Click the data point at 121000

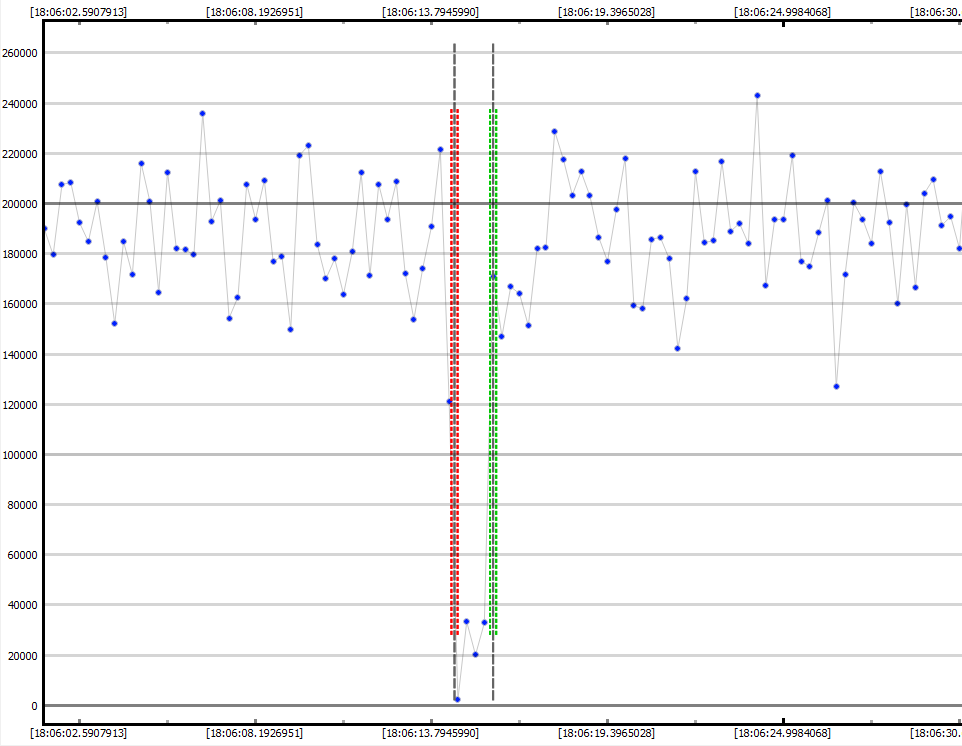coord(449,401)
